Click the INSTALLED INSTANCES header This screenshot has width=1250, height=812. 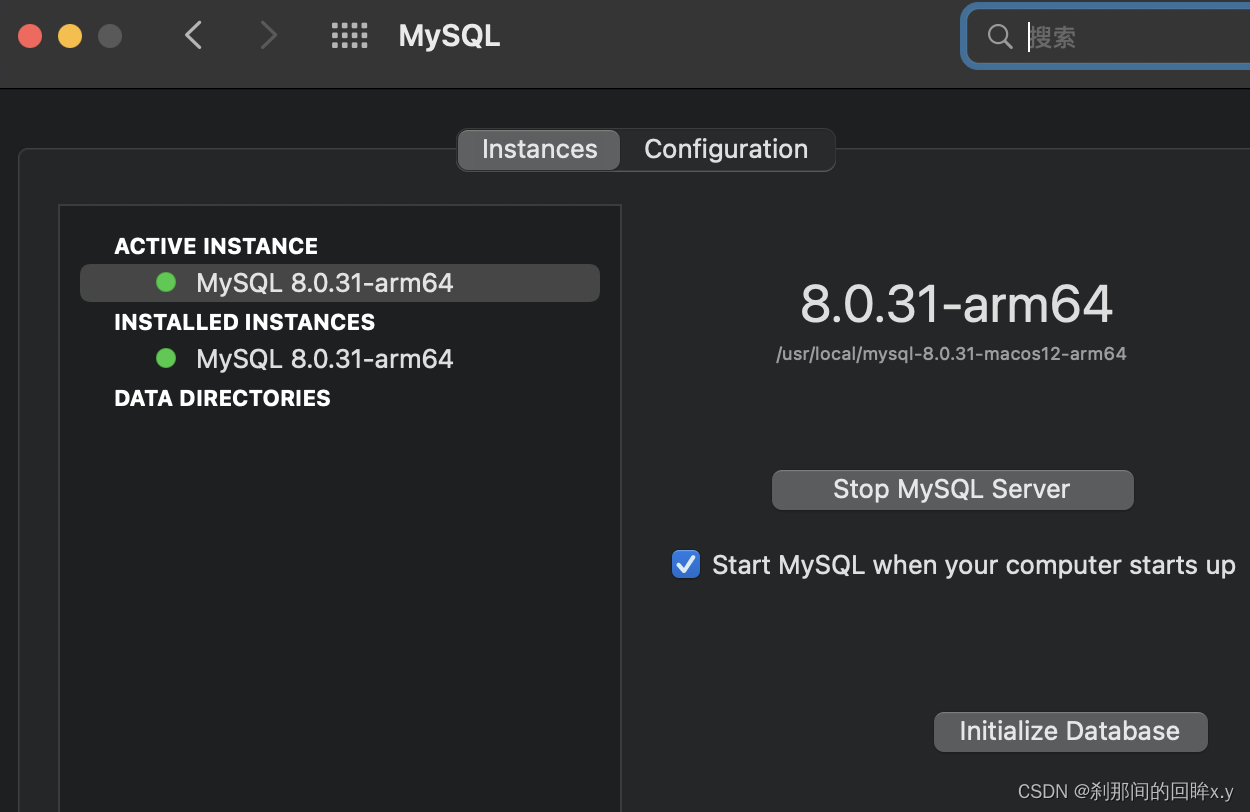(245, 322)
